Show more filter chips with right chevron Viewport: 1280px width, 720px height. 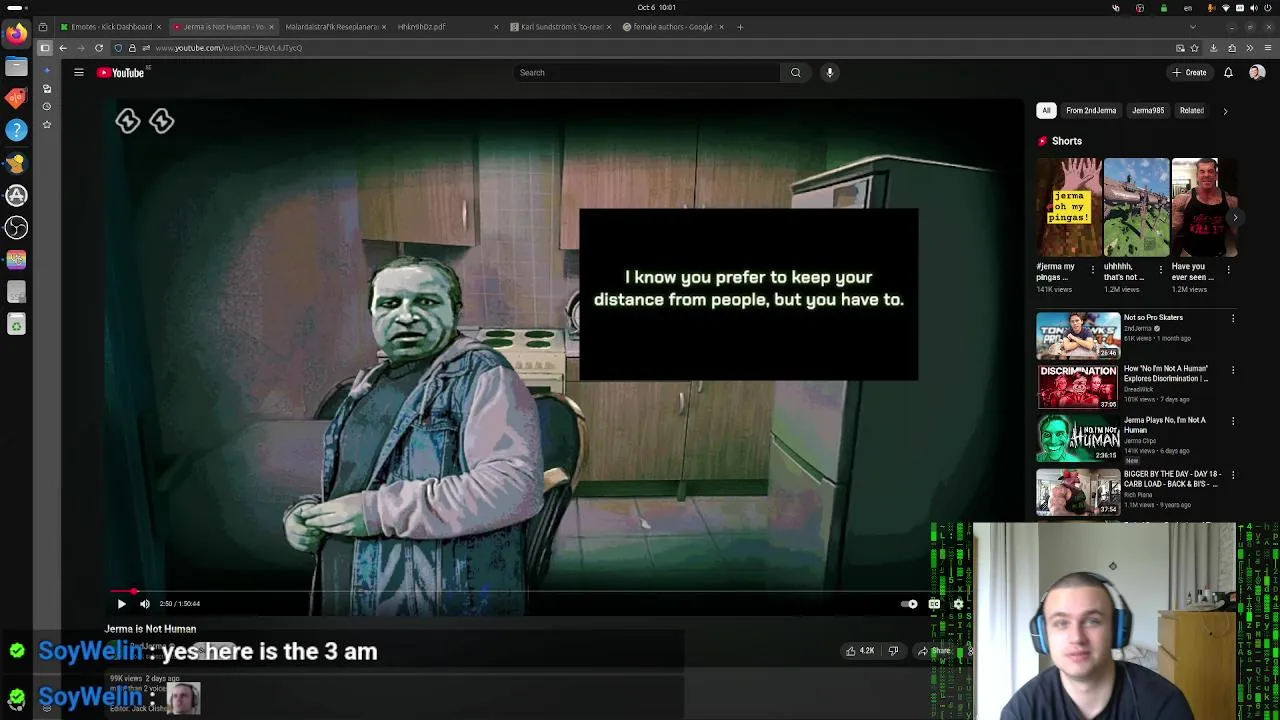(x=1225, y=111)
